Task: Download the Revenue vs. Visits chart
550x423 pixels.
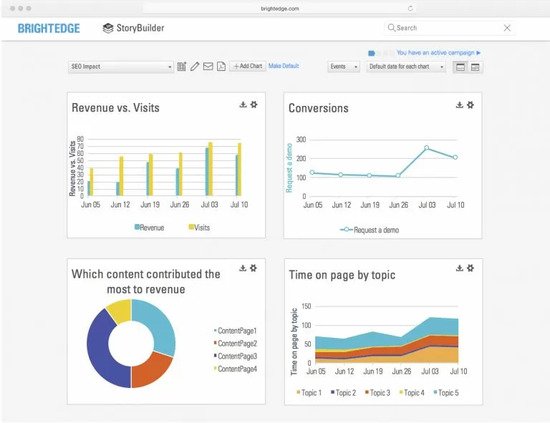Action: (243, 105)
